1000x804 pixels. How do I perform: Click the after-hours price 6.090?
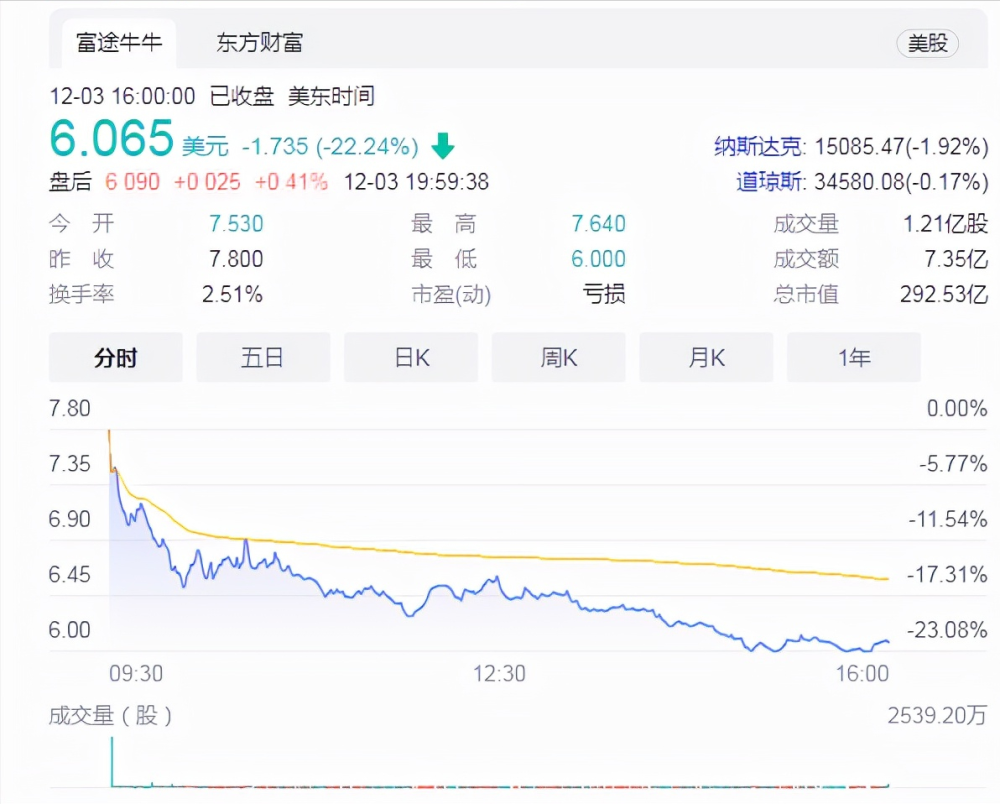point(132,182)
